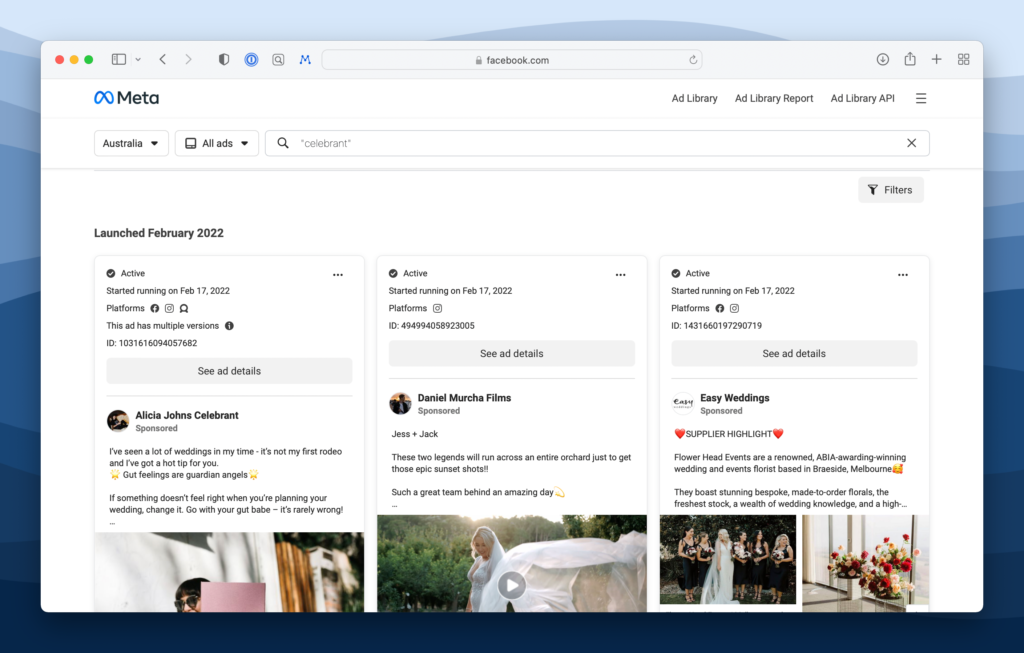Screen dimensions: 1024x653
Task: Play the Daniel Murcha Films wedding video
Action: click(512, 585)
